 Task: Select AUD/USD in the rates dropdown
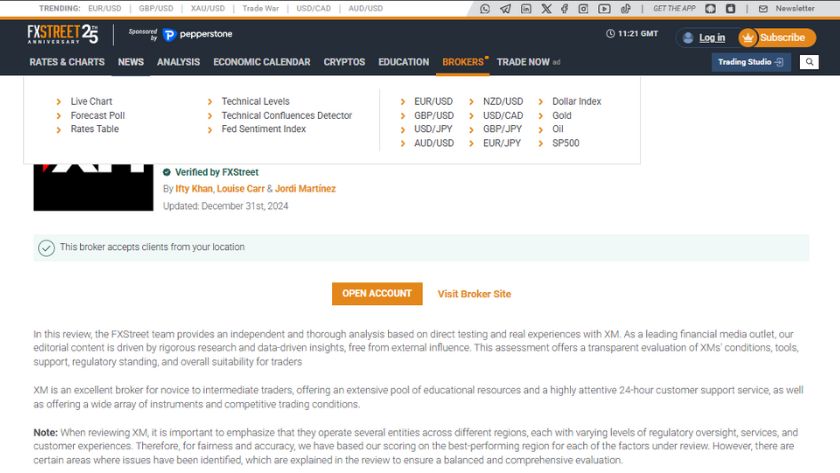[x=434, y=143]
